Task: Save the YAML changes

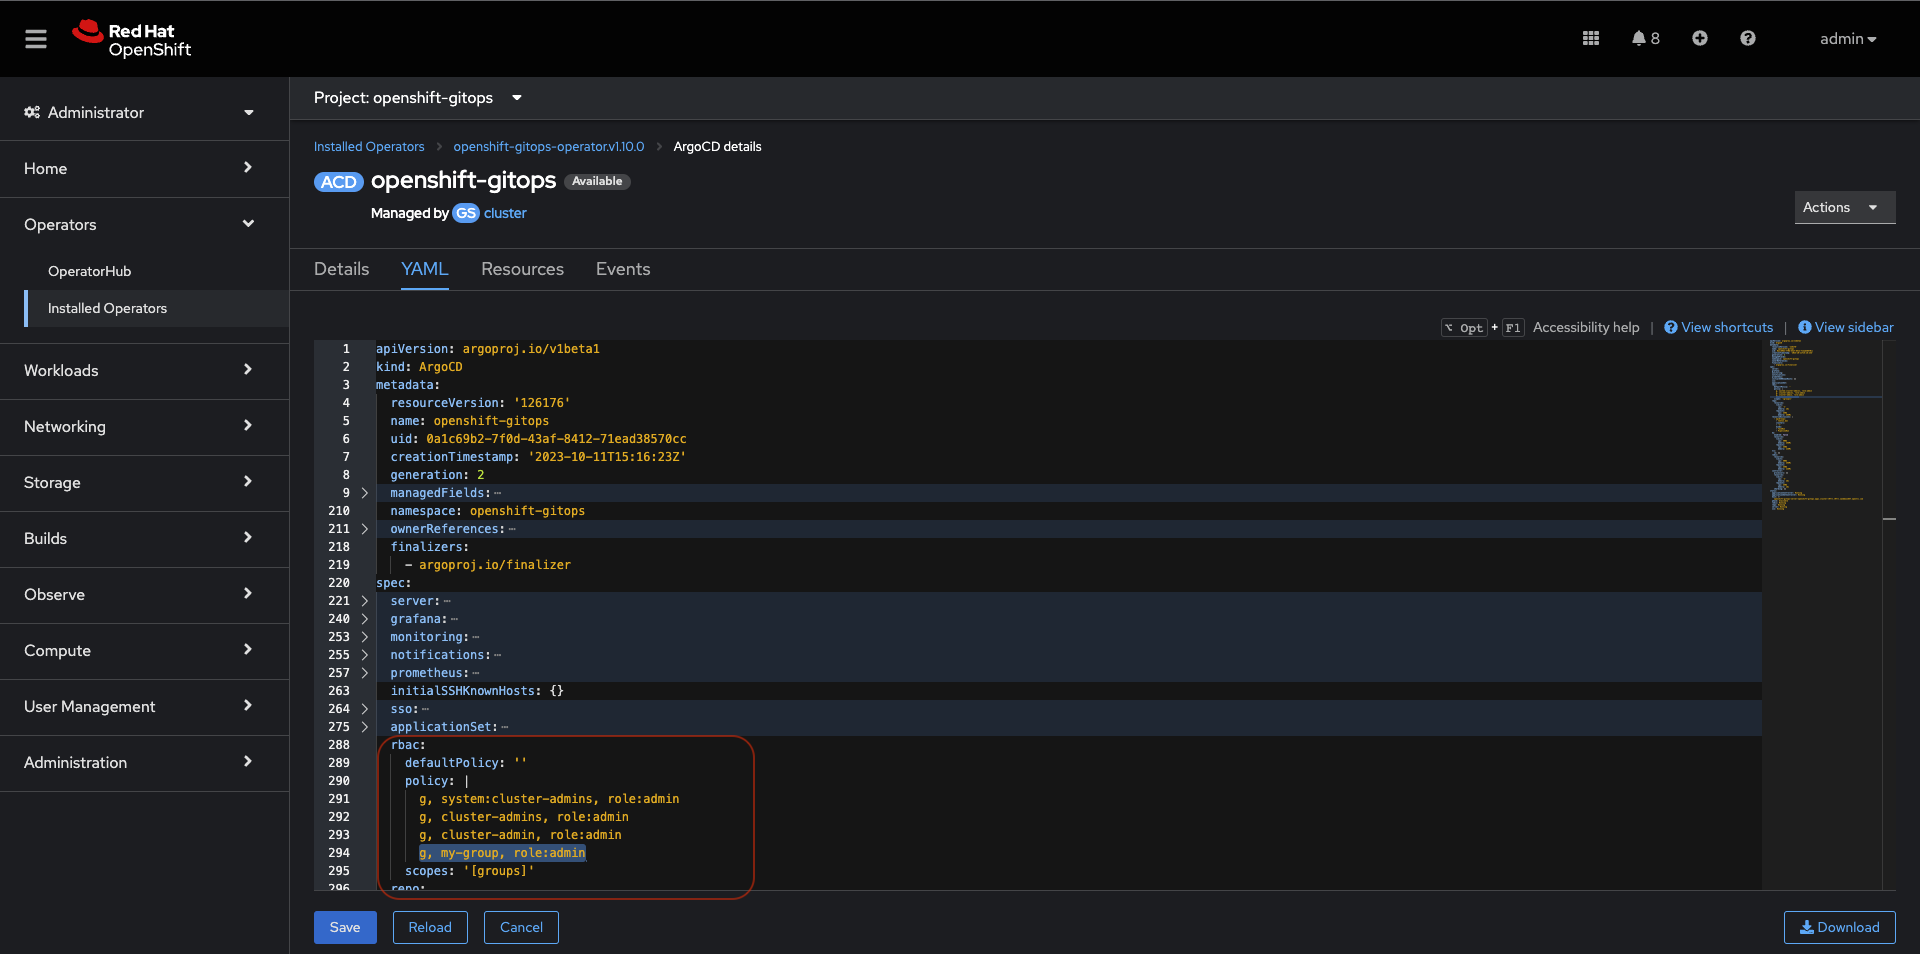Action: click(x=345, y=927)
